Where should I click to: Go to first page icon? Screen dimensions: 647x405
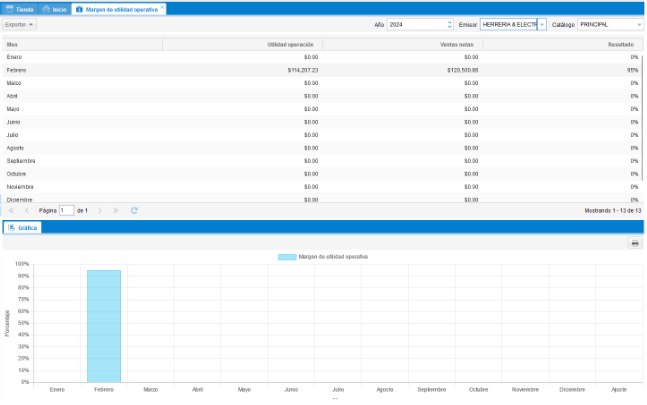[11, 211]
